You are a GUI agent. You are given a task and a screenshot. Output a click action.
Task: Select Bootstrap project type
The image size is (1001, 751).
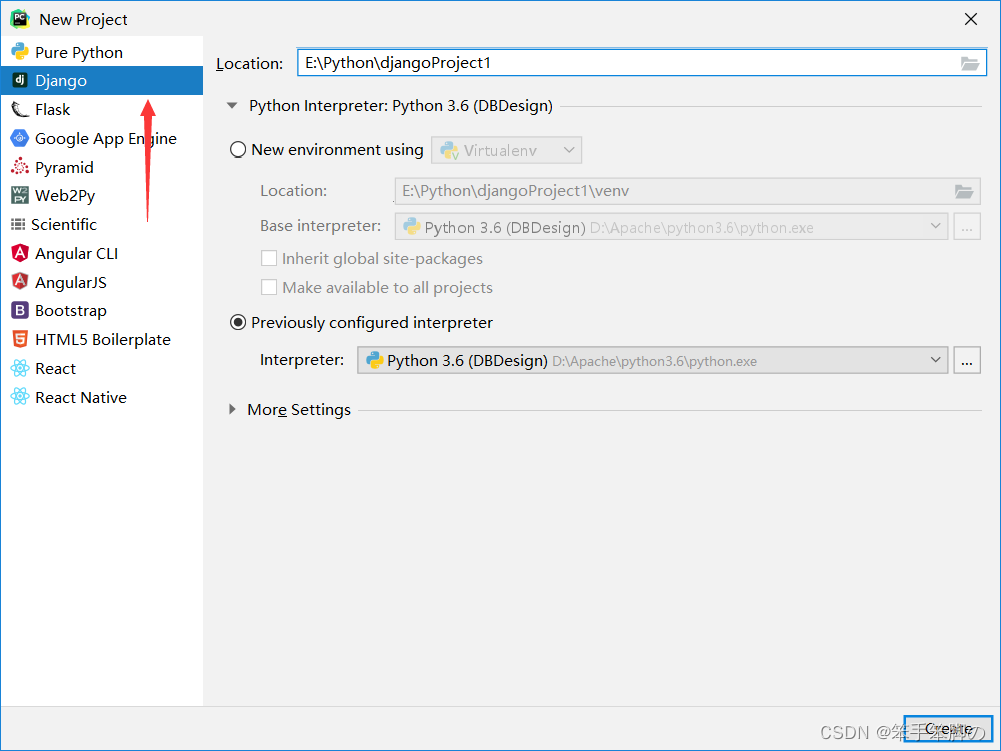[102, 310]
